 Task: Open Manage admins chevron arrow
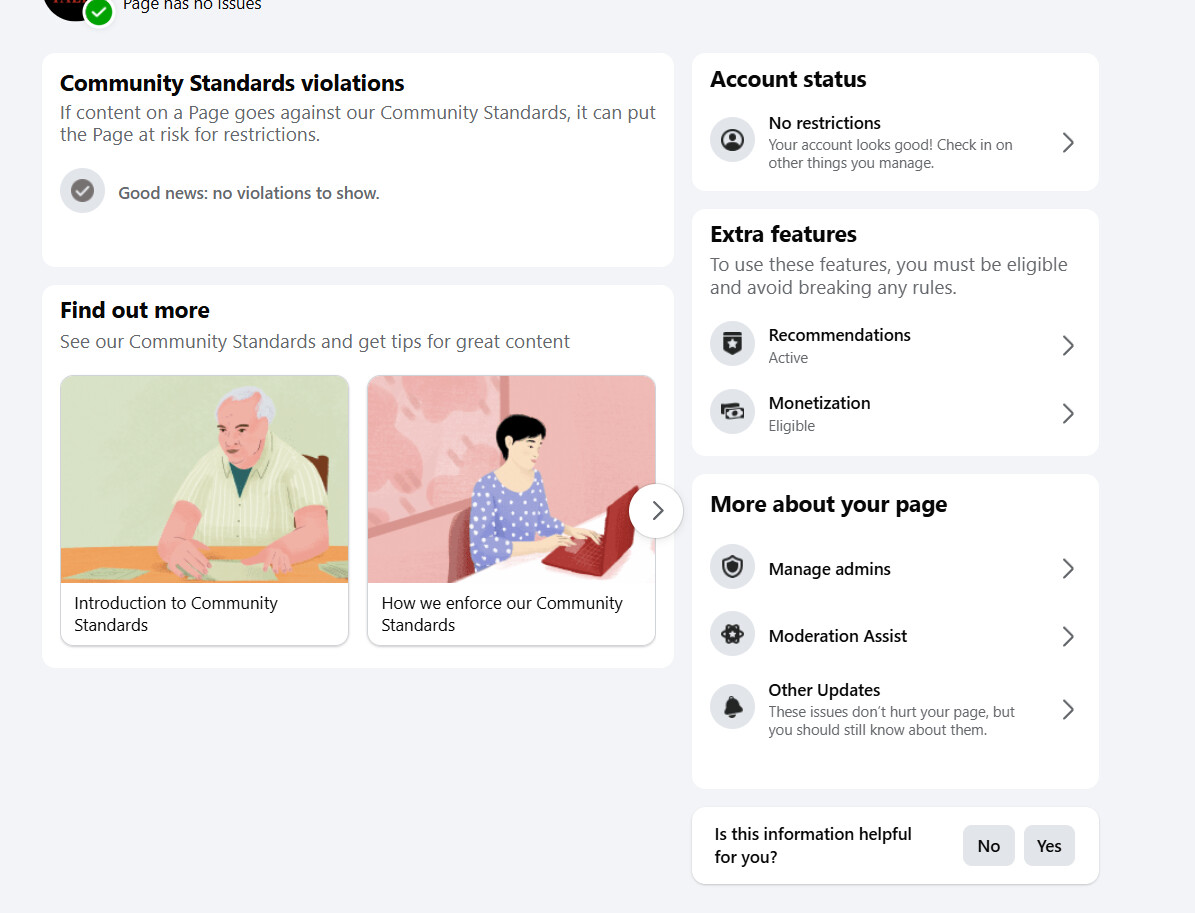tap(1067, 569)
